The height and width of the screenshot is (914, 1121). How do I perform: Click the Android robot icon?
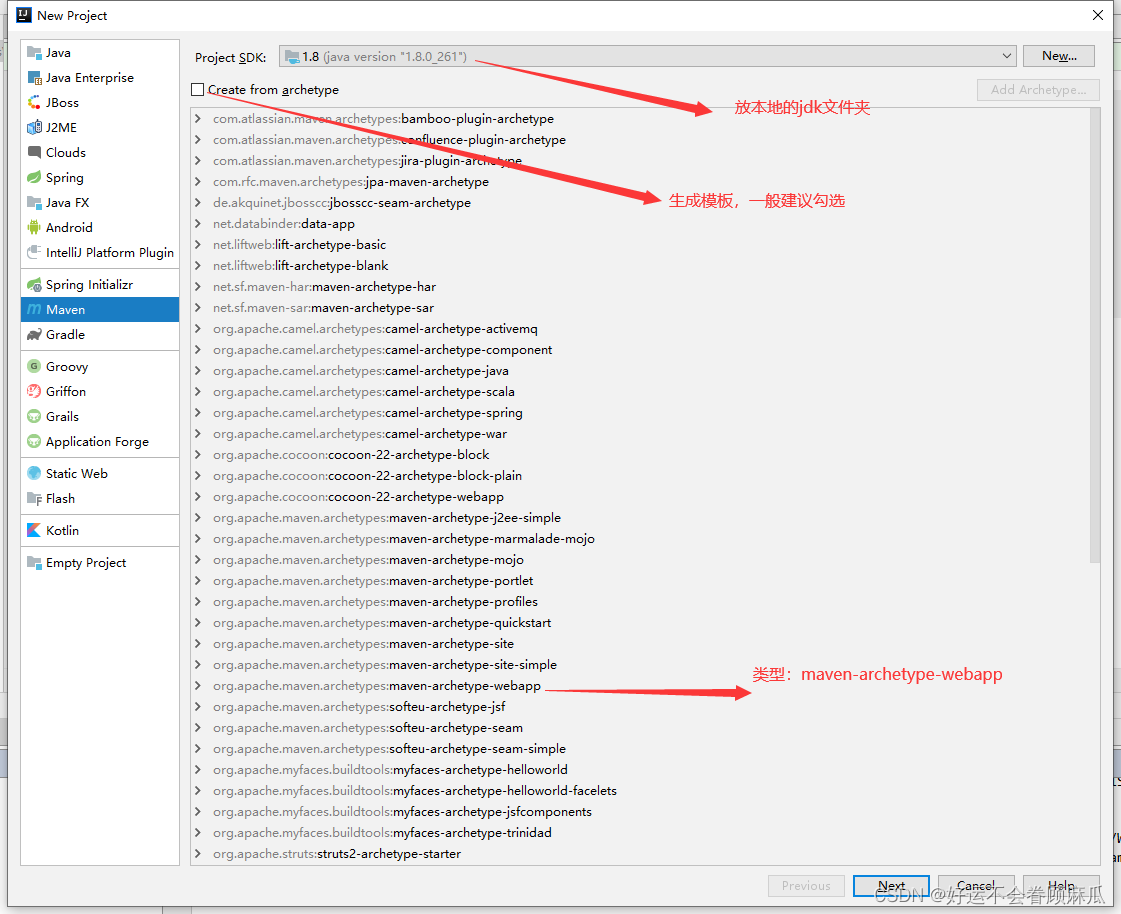point(34,227)
